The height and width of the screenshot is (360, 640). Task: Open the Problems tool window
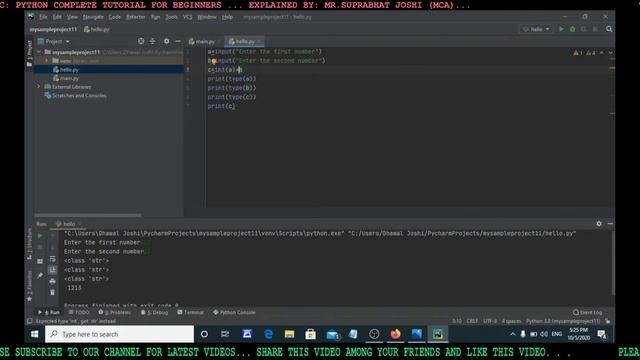pyautogui.click(x=115, y=312)
